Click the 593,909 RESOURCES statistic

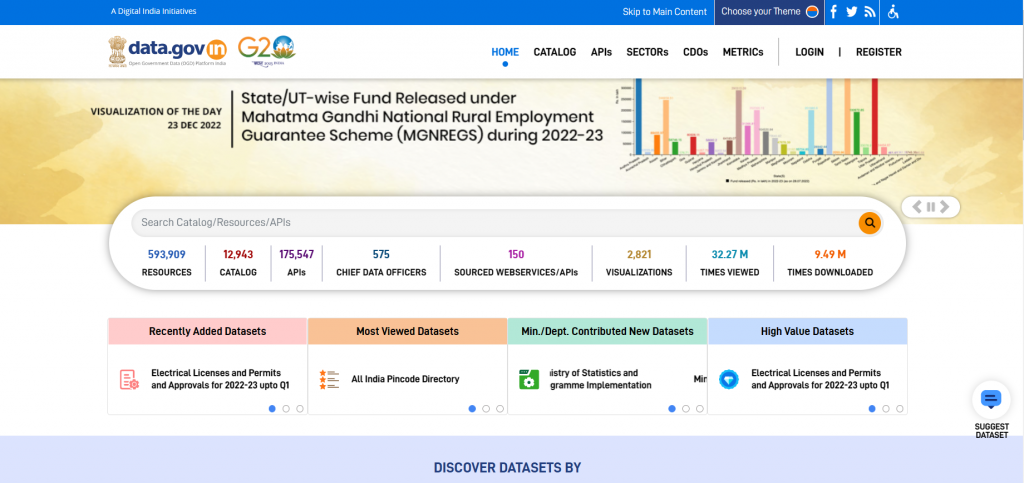(x=167, y=263)
